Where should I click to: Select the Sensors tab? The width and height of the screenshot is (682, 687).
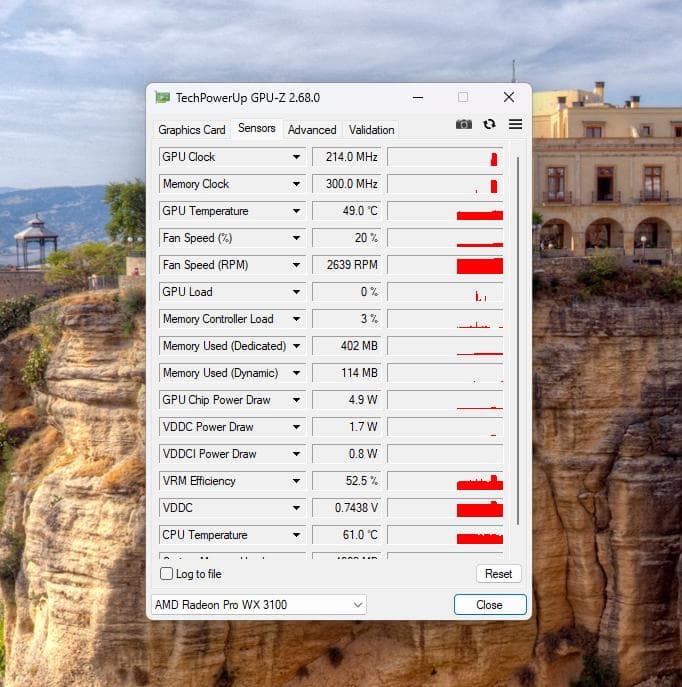point(257,128)
